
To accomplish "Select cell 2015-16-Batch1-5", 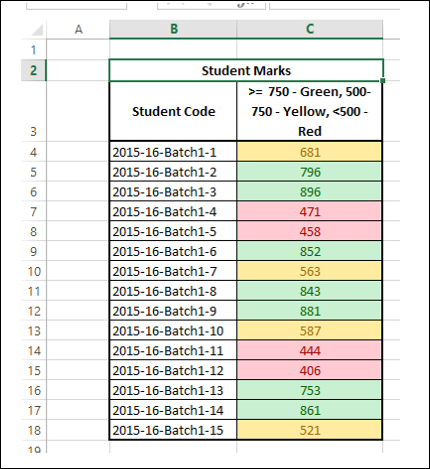I will coord(173,231).
